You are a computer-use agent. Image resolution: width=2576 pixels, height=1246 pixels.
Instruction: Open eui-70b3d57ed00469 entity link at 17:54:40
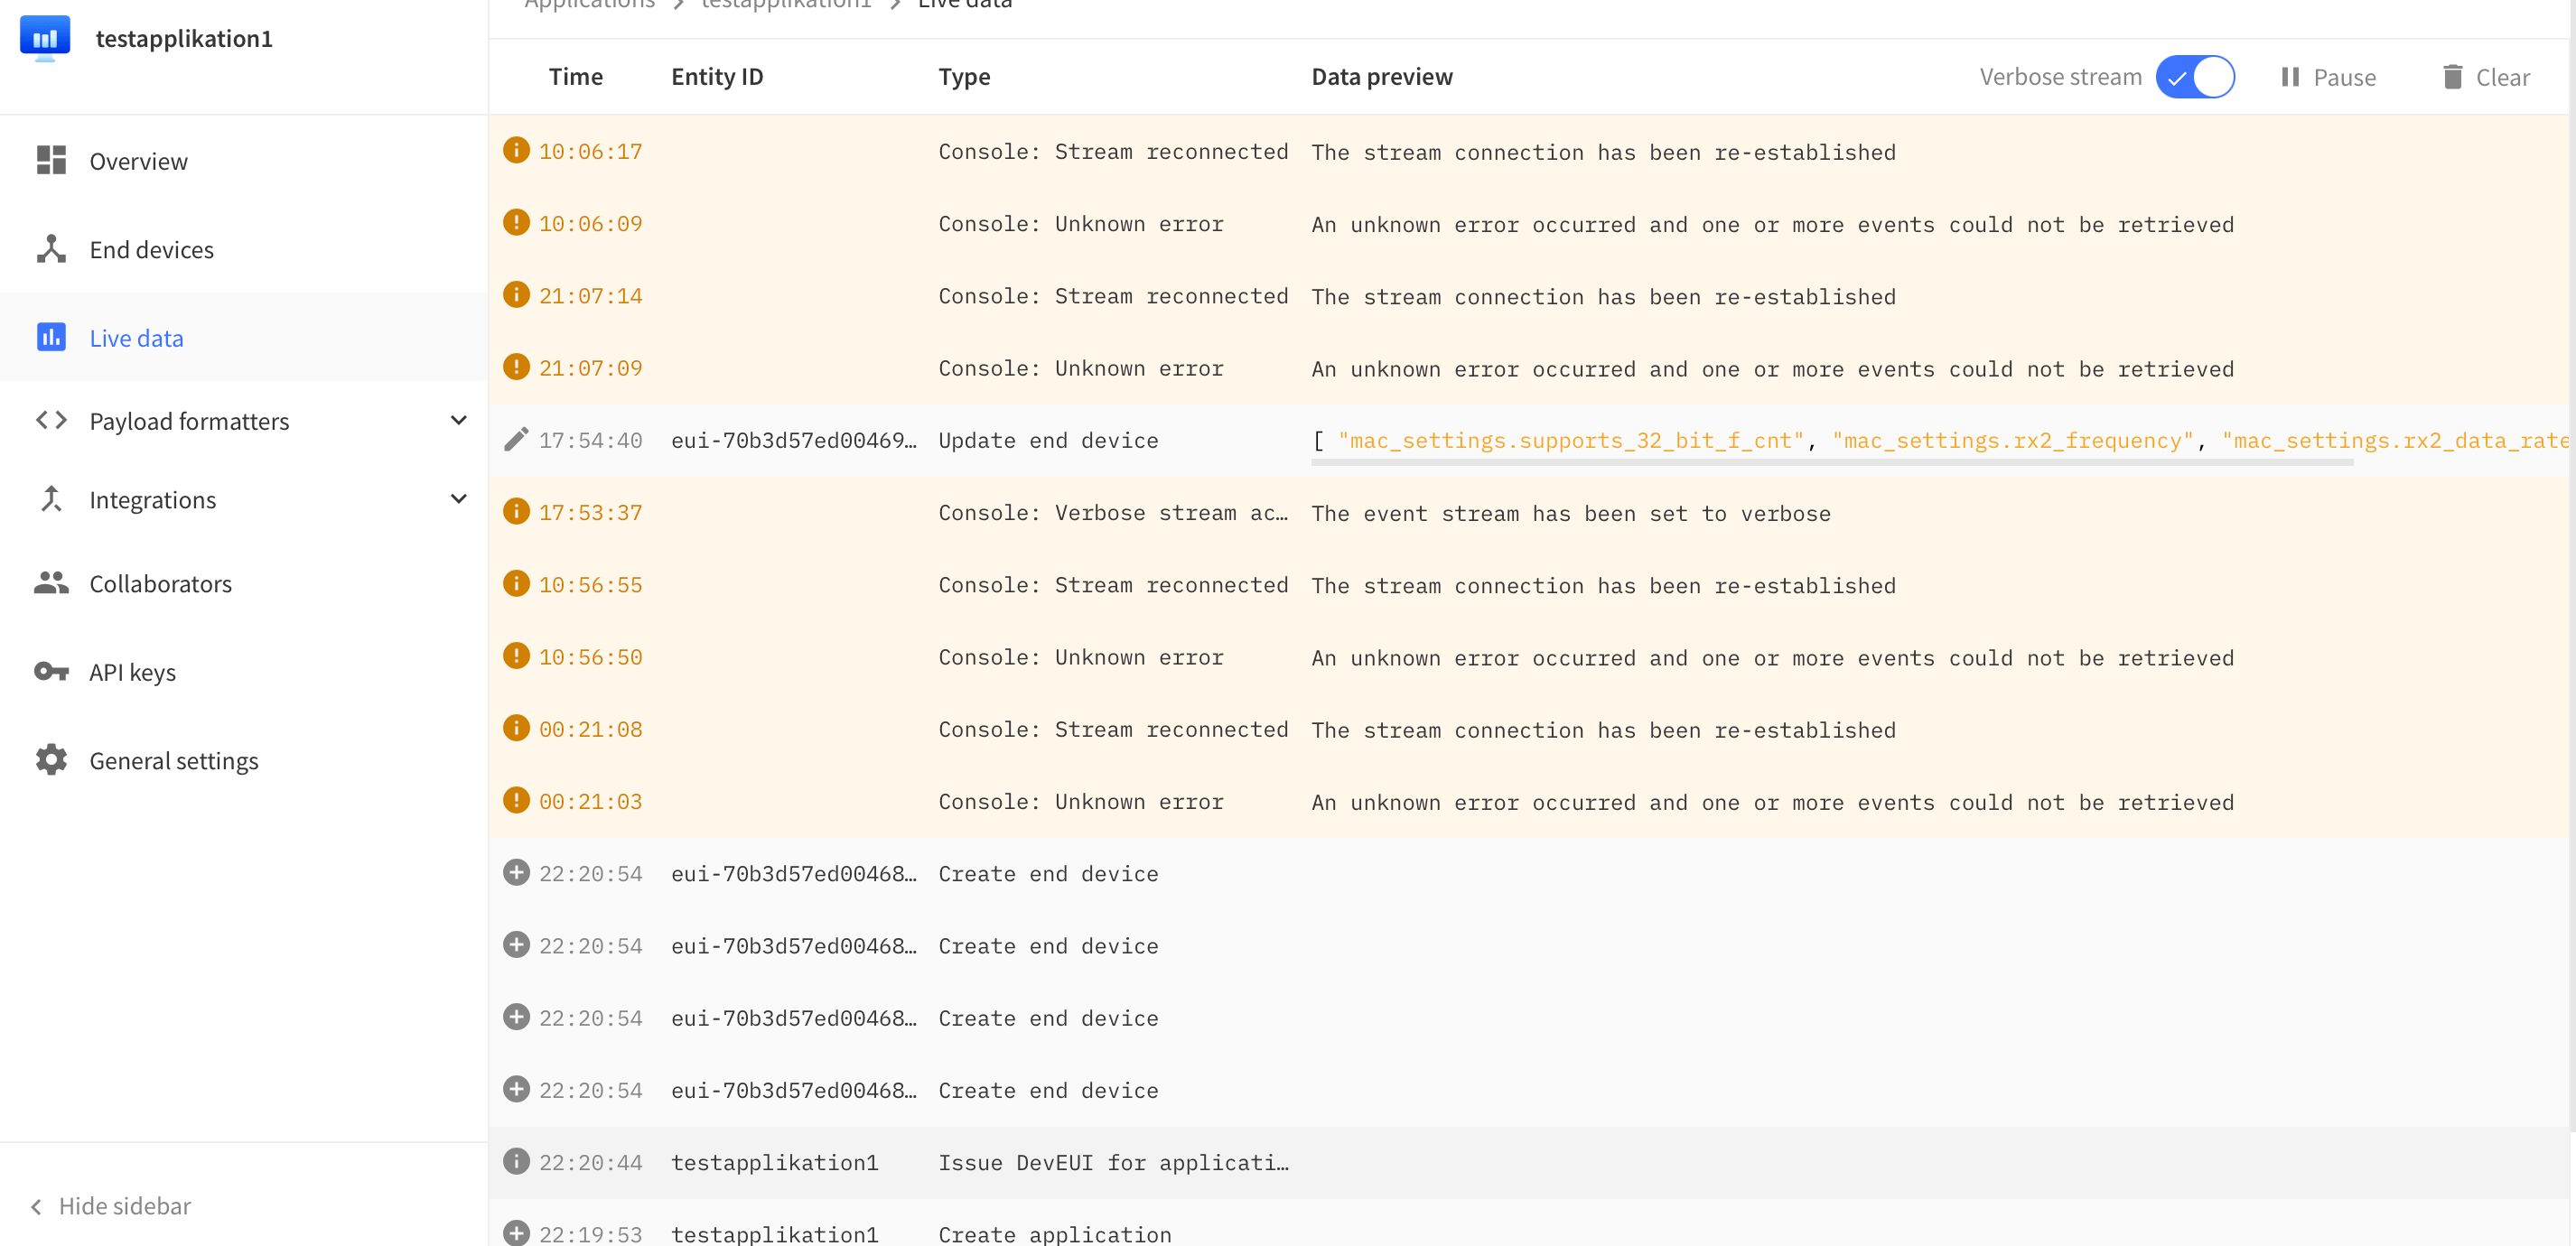pos(793,440)
